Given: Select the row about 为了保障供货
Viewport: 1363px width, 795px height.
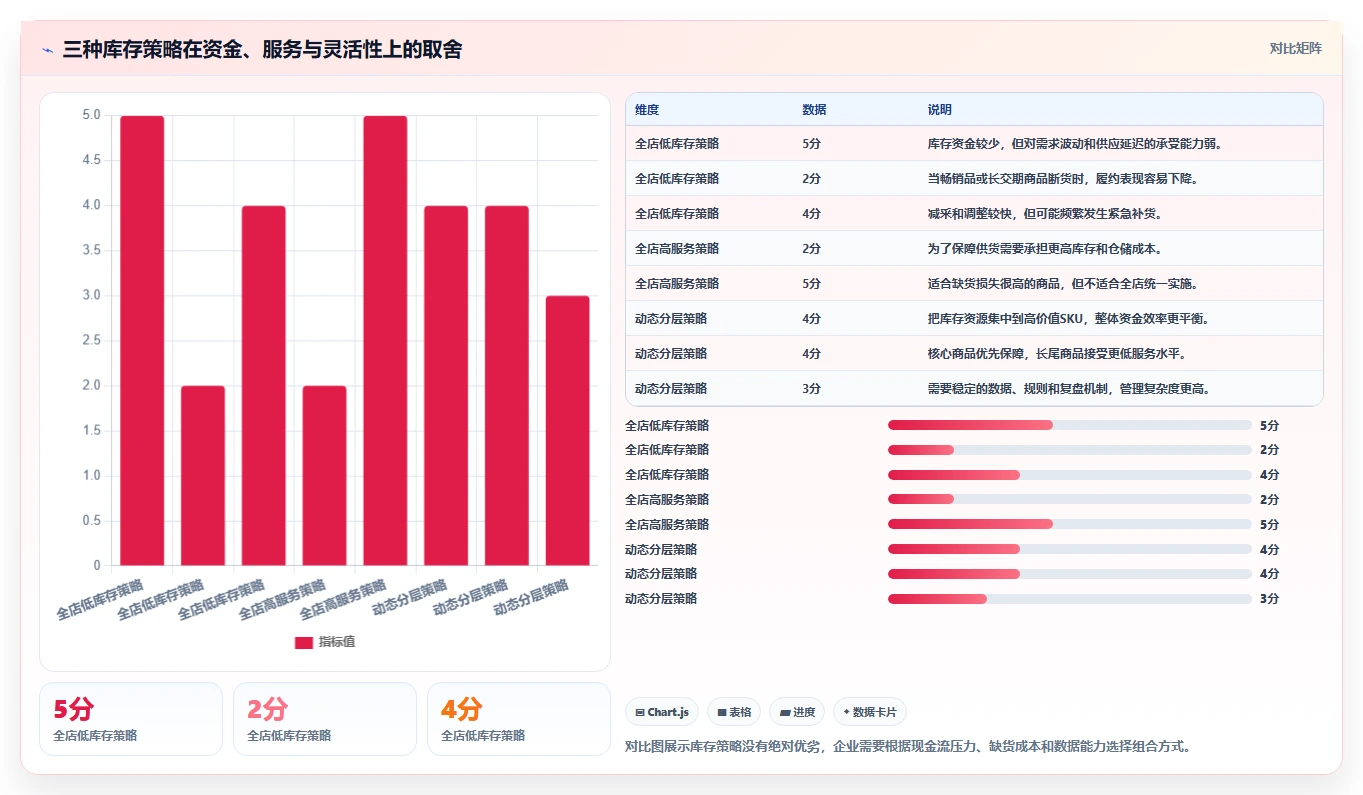Looking at the screenshot, I should point(974,249).
